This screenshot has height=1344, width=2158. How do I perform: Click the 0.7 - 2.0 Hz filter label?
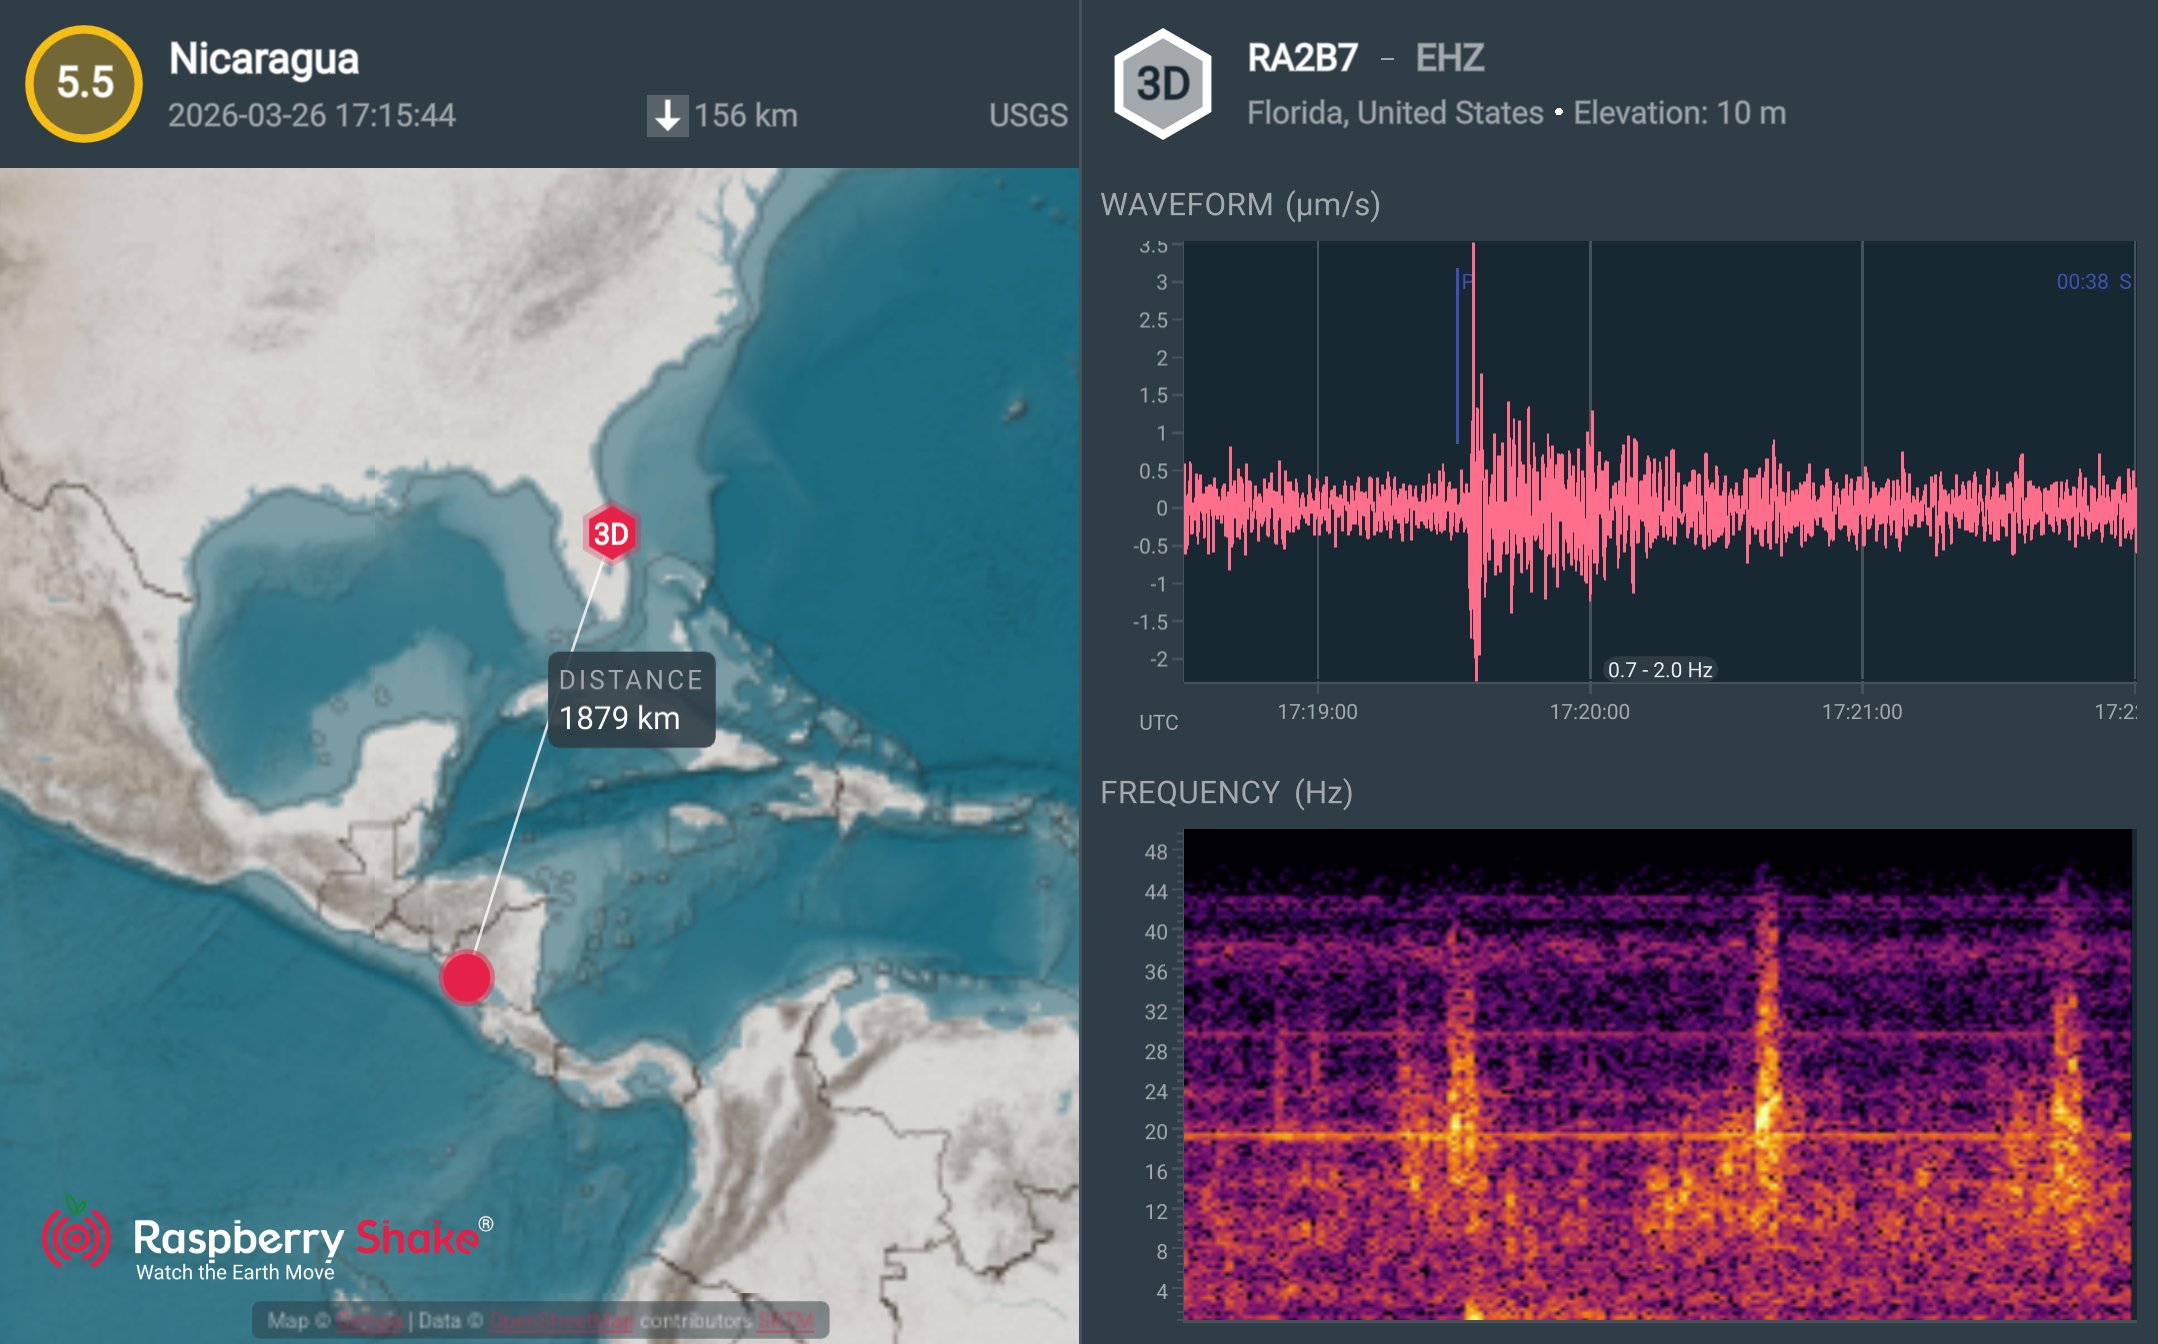(x=1659, y=669)
